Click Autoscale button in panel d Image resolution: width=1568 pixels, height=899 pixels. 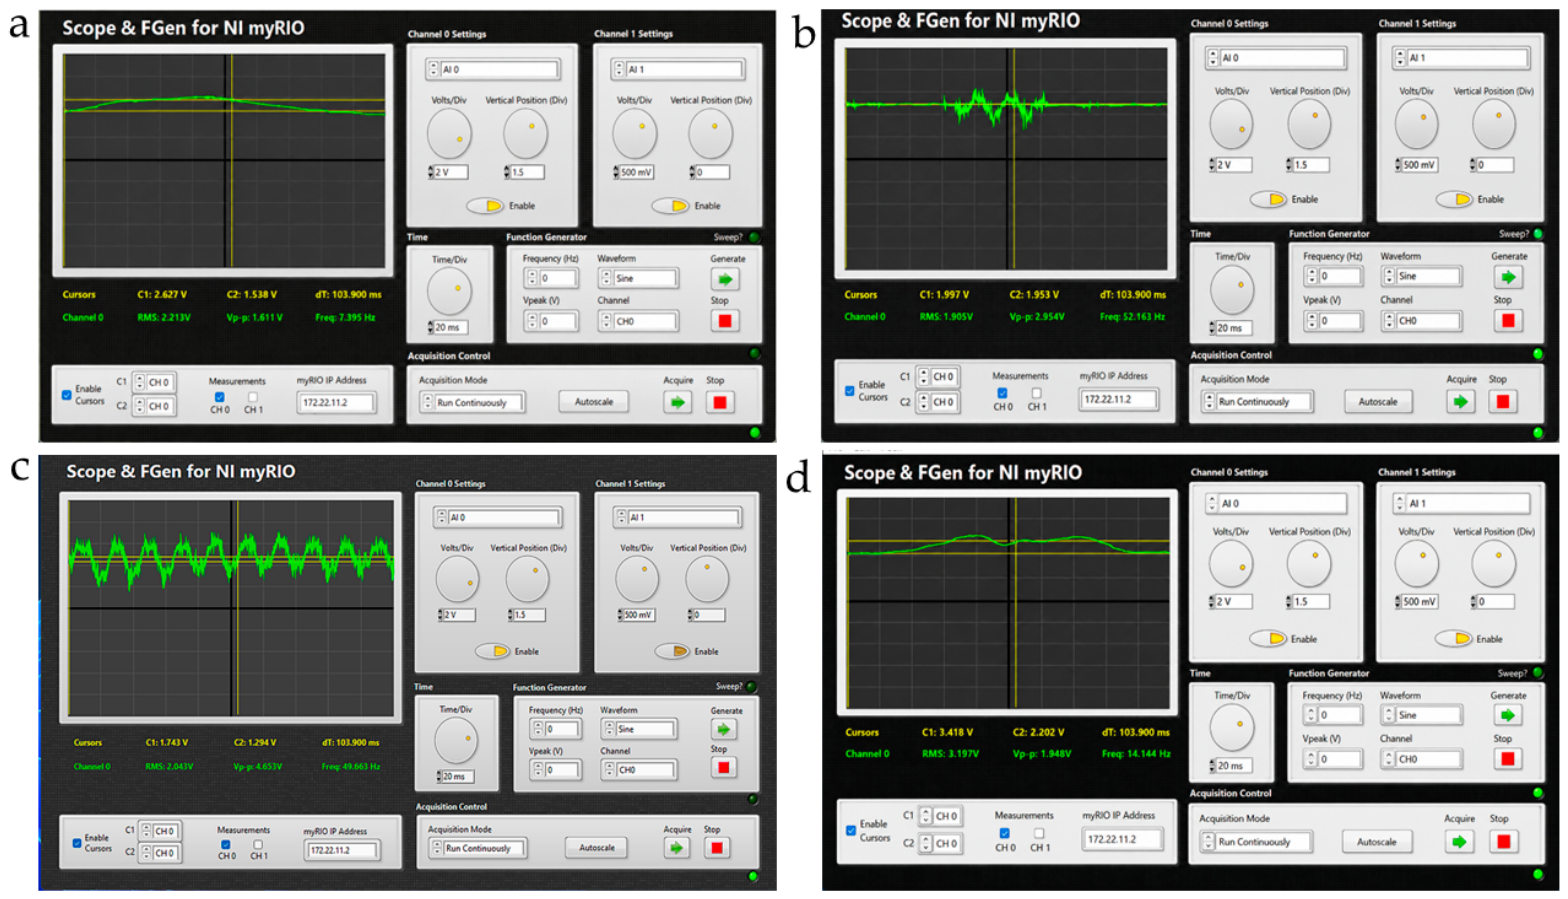[x=1377, y=842]
